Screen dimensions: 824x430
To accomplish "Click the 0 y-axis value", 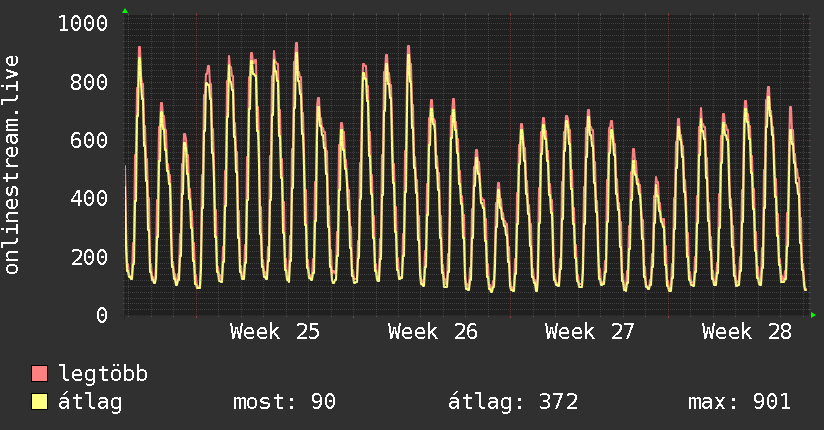I will pyautogui.click(x=102, y=315).
